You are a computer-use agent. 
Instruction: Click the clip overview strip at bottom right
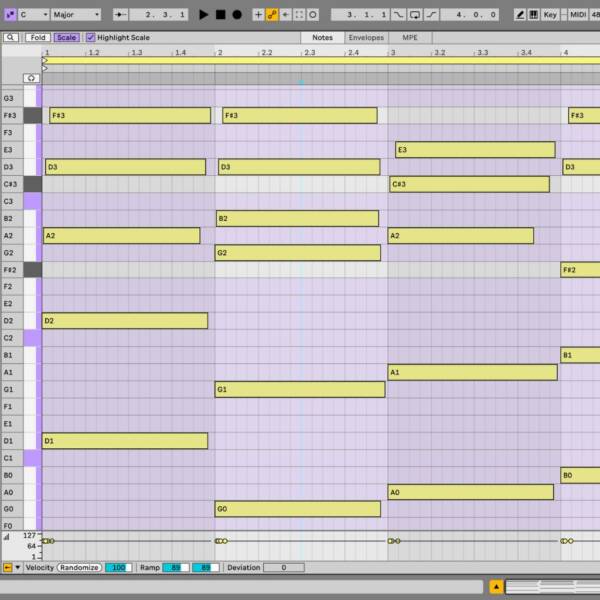coord(553,586)
